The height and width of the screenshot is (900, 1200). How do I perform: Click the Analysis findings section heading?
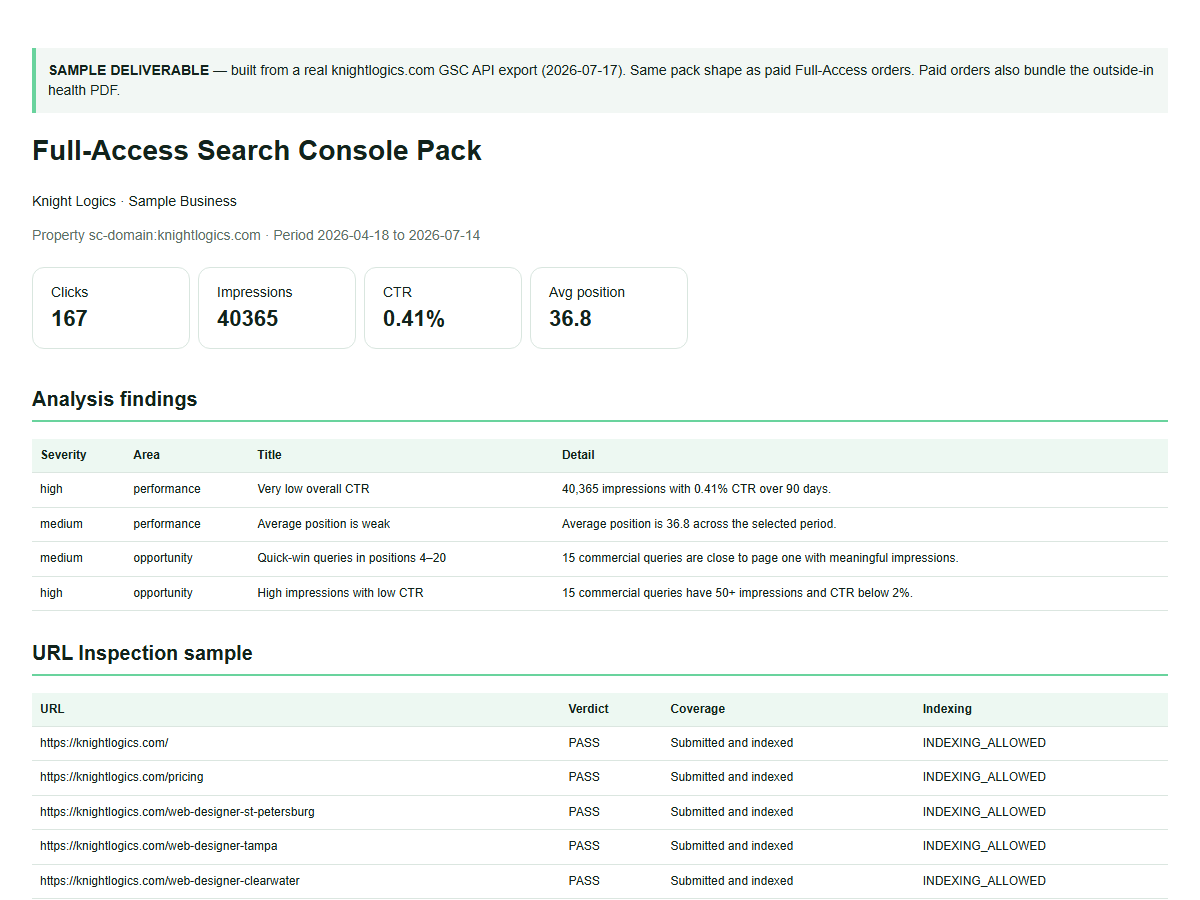coord(115,399)
